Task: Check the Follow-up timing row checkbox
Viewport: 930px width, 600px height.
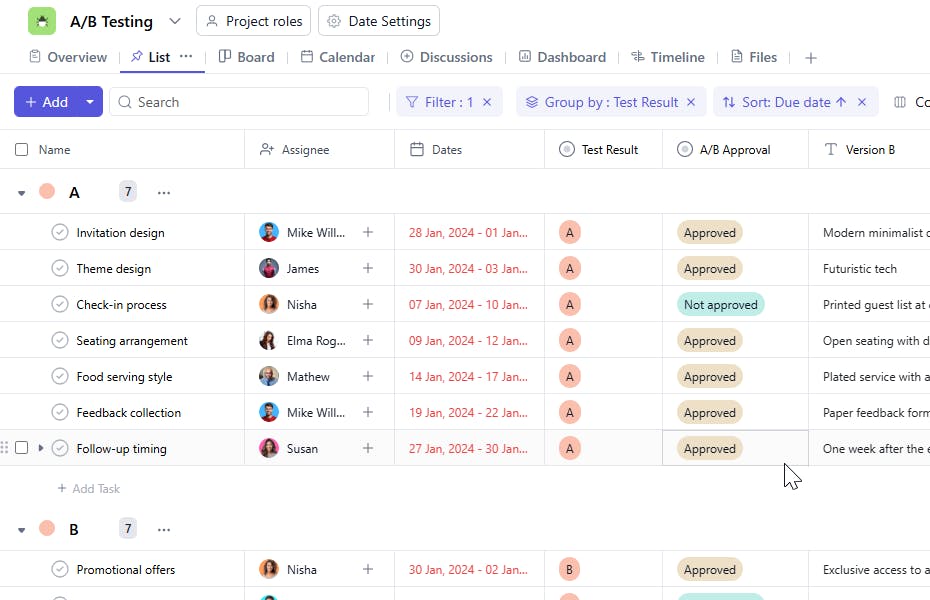Action: tap(22, 448)
